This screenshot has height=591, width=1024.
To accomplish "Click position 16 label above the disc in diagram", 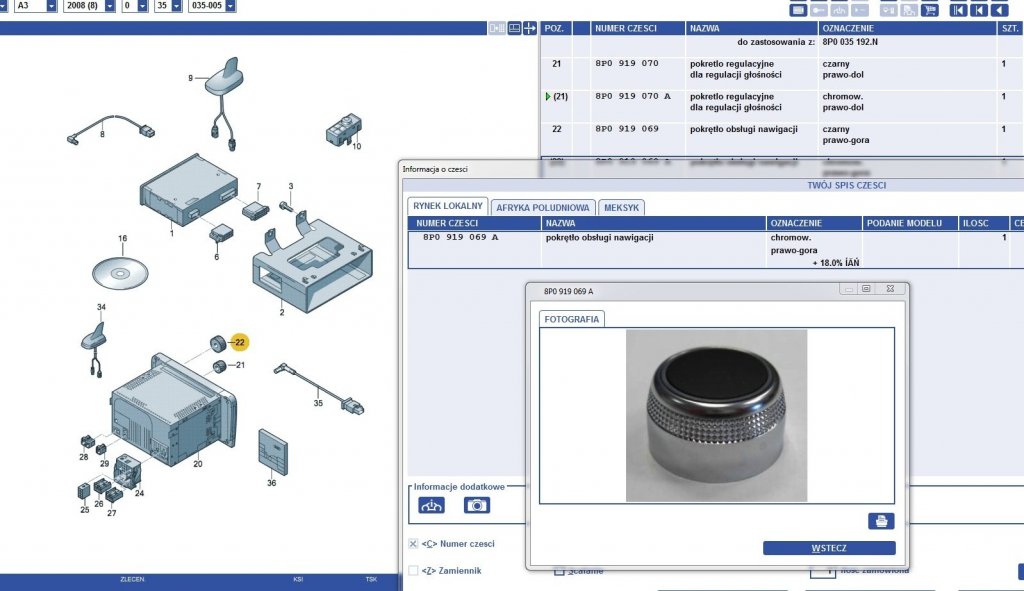I will click(x=123, y=238).
